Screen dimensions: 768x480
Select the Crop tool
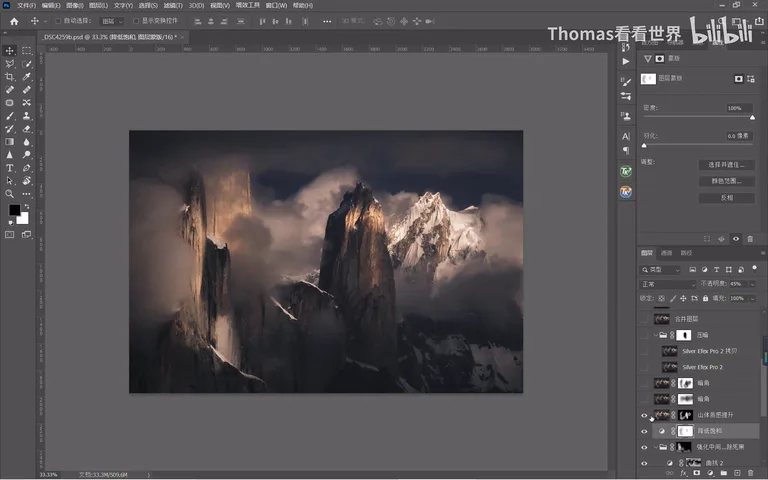pyautogui.click(x=9, y=76)
